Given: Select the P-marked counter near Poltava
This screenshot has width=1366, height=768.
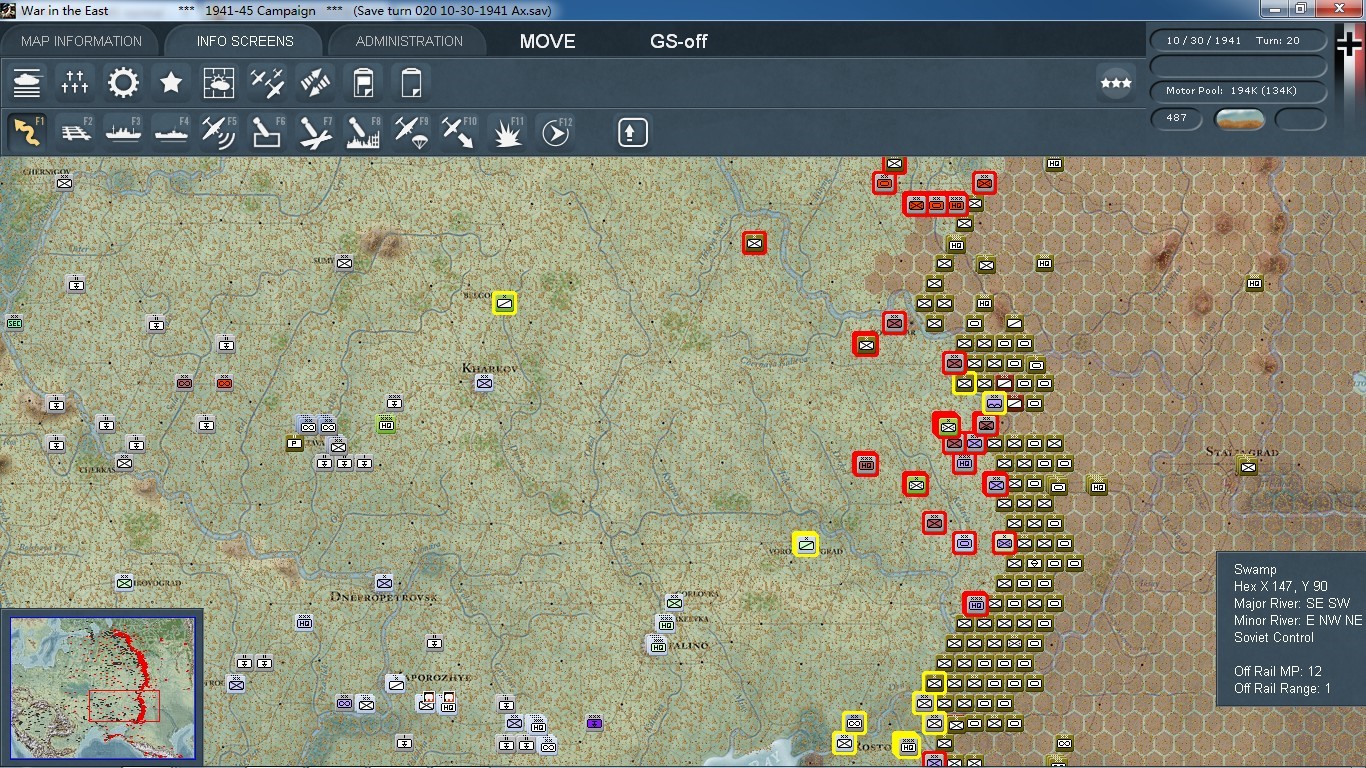Looking at the screenshot, I should click(x=294, y=443).
